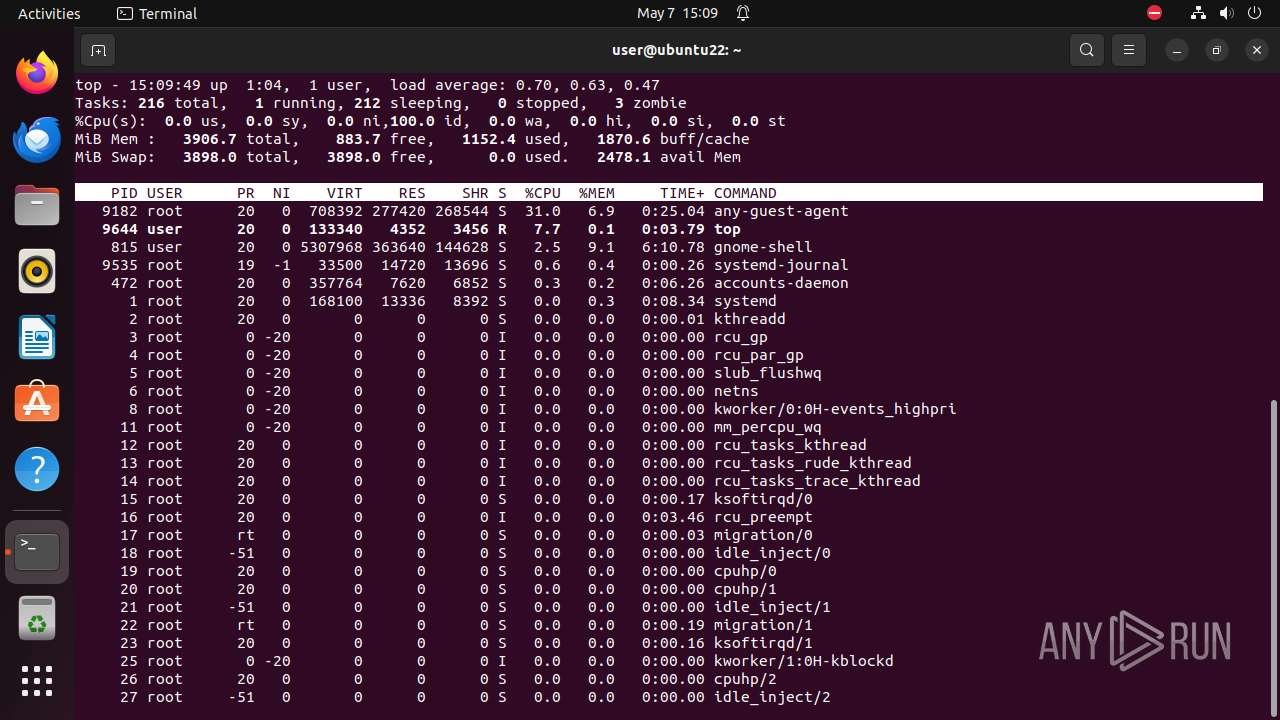Click the new tab icon in Terminal
Screen dimensions: 1280x720
point(97,50)
